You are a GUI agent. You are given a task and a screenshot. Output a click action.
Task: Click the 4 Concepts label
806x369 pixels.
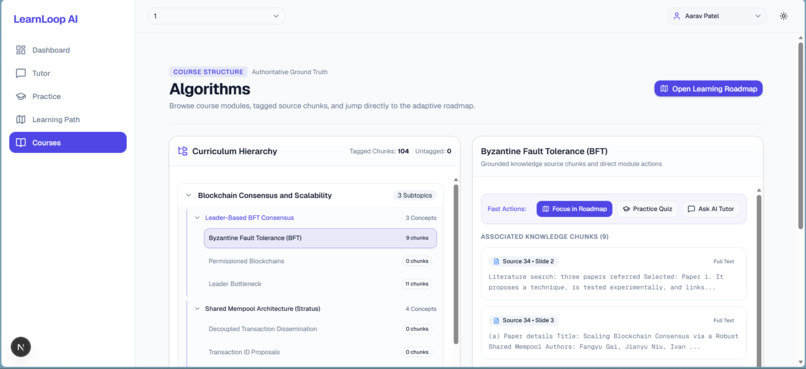click(420, 309)
